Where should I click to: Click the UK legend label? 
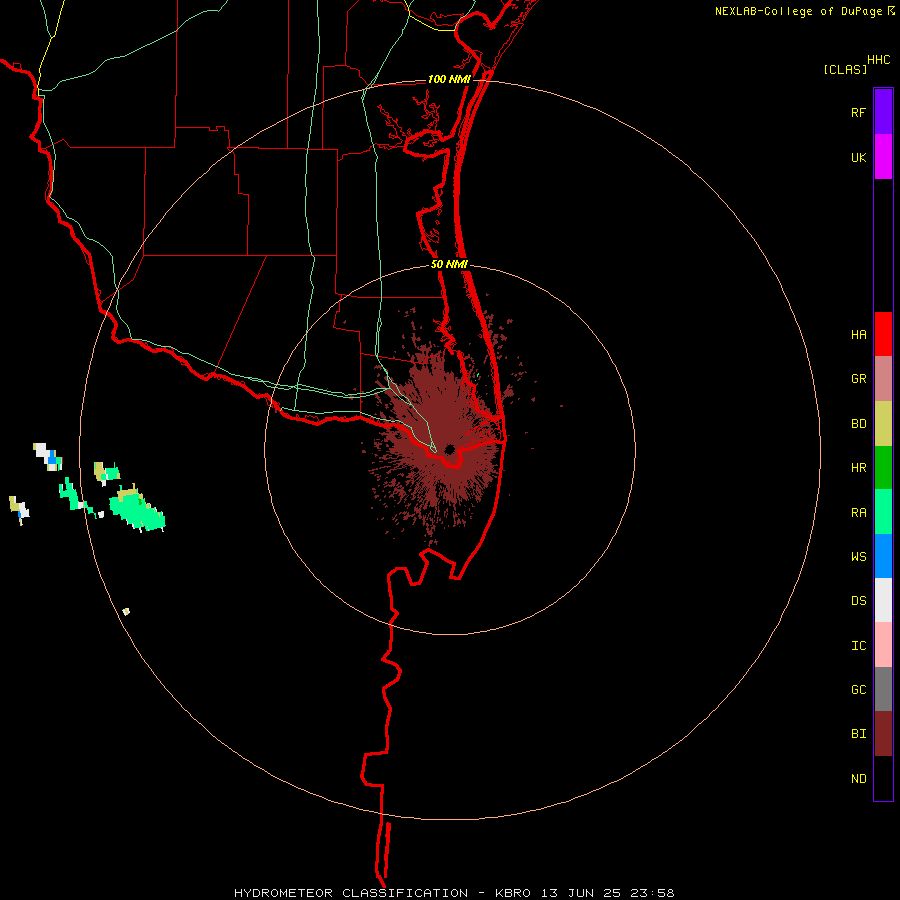[x=858, y=158]
